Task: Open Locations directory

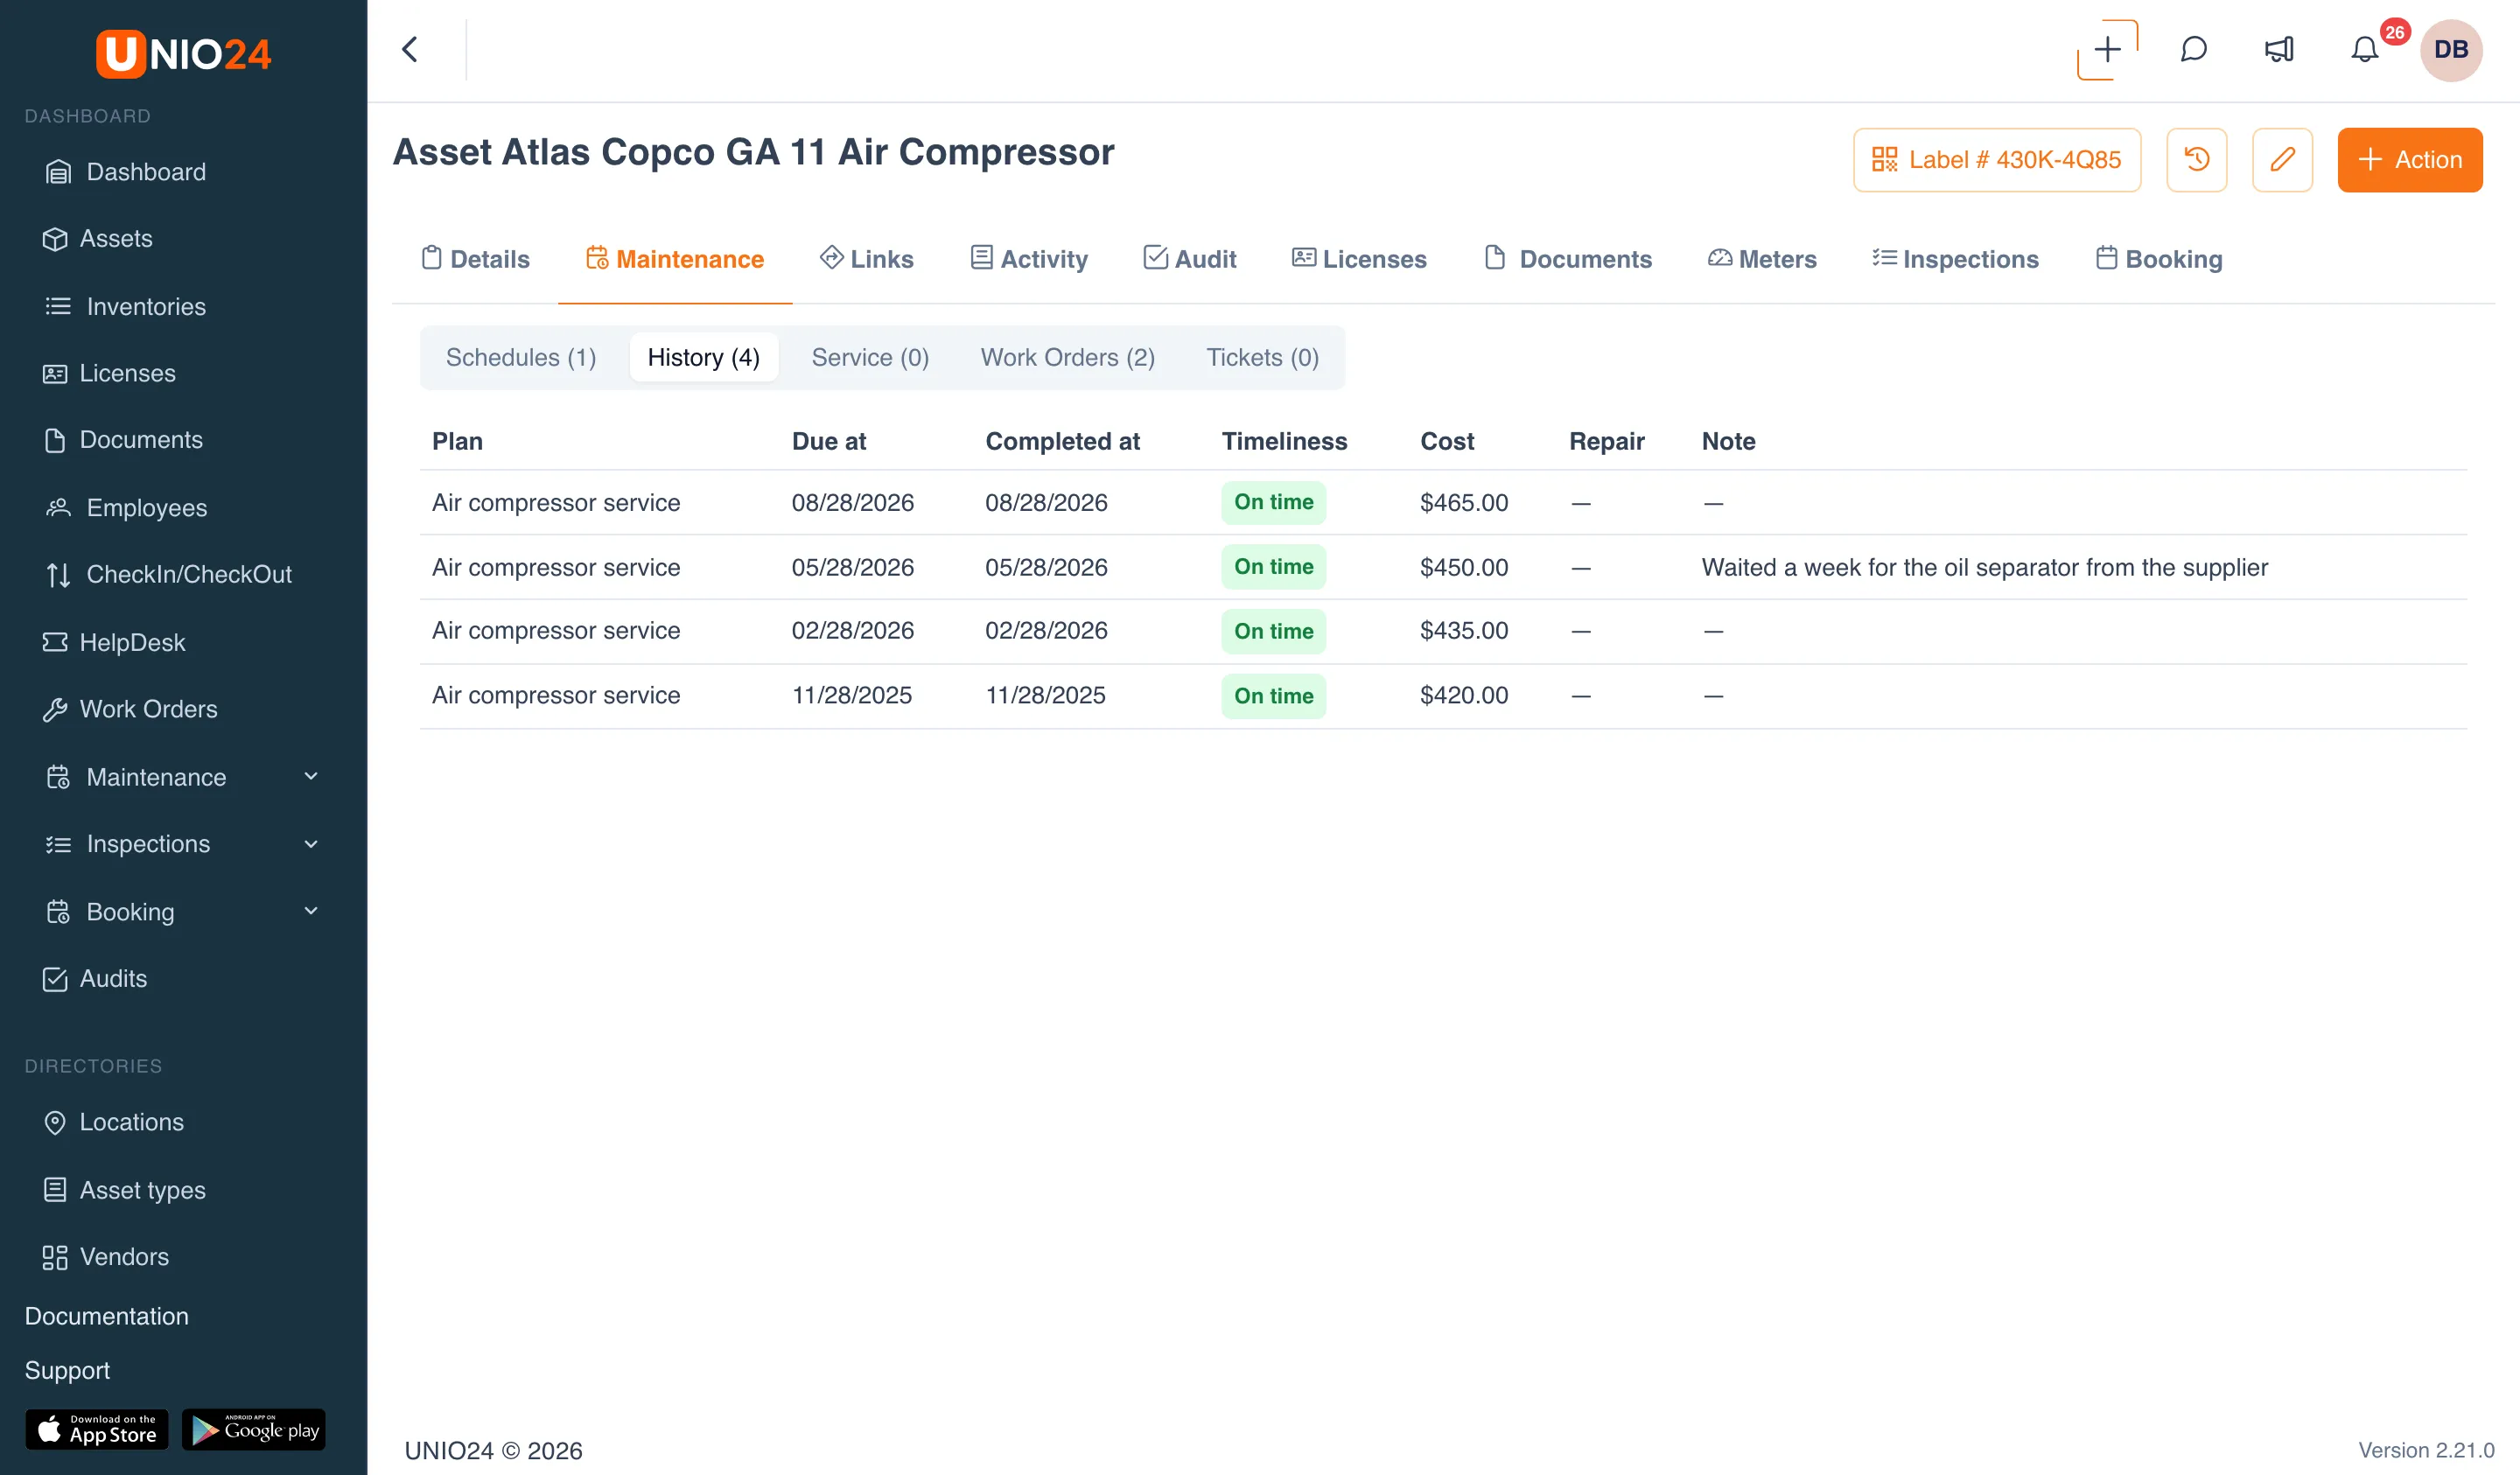Action: click(x=113, y=1123)
